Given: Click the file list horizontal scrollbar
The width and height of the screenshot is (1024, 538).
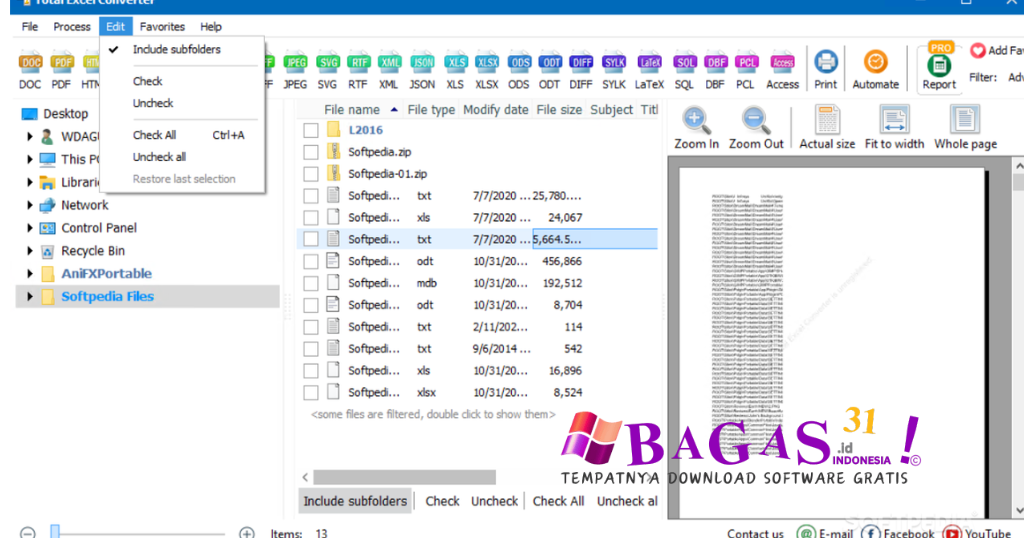Looking at the screenshot, I should pos(404,477).
